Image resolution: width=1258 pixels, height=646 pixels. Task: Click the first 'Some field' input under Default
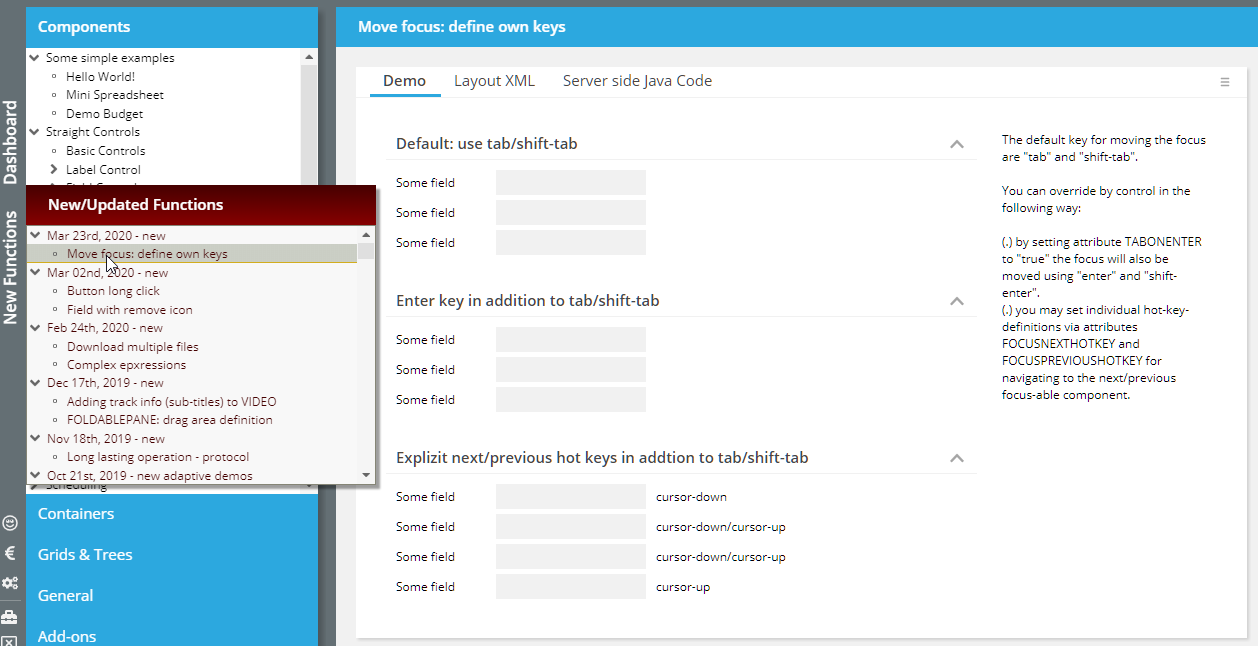pos(570,183)
